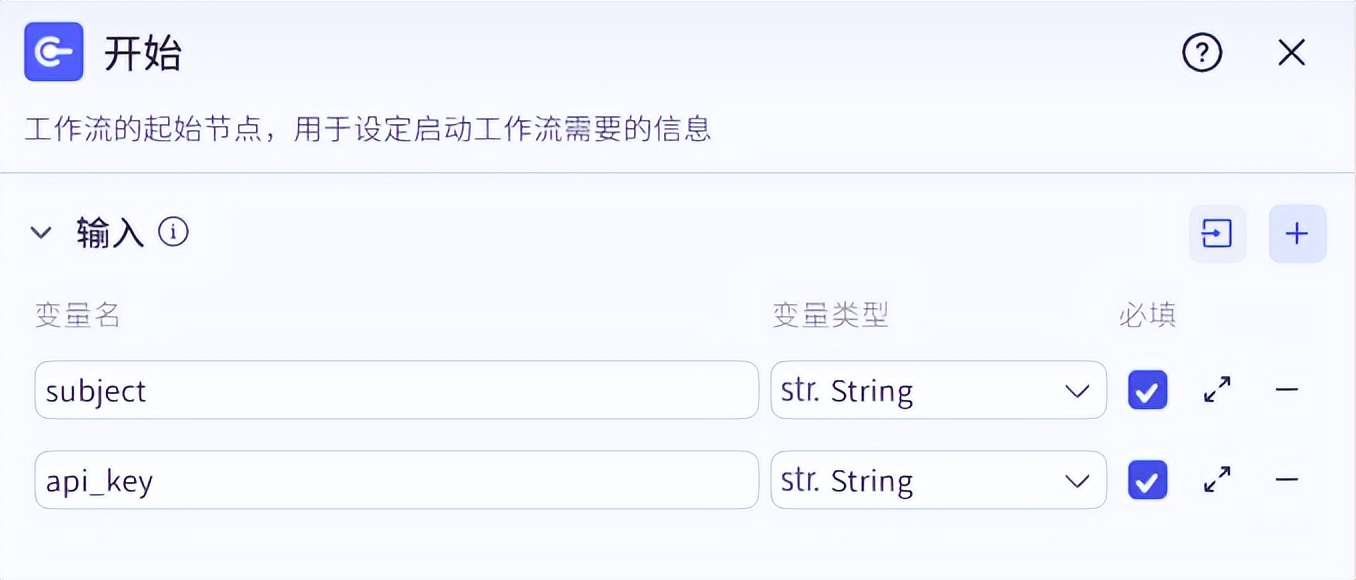Expand the api_key variable row editor
The image size is (1356, 580).
(x=1217, y=480)
